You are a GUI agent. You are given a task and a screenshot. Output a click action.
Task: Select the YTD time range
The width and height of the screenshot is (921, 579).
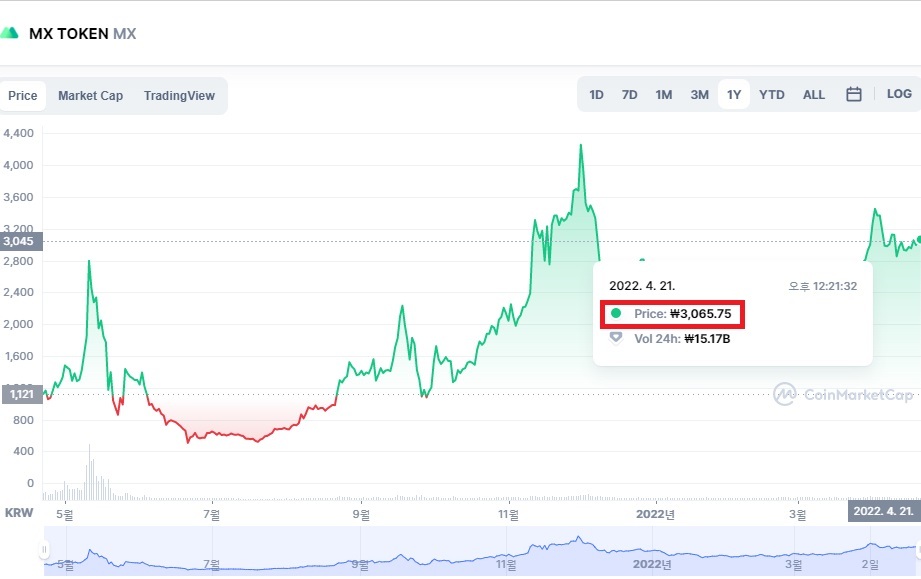click(x=771, y=95)
